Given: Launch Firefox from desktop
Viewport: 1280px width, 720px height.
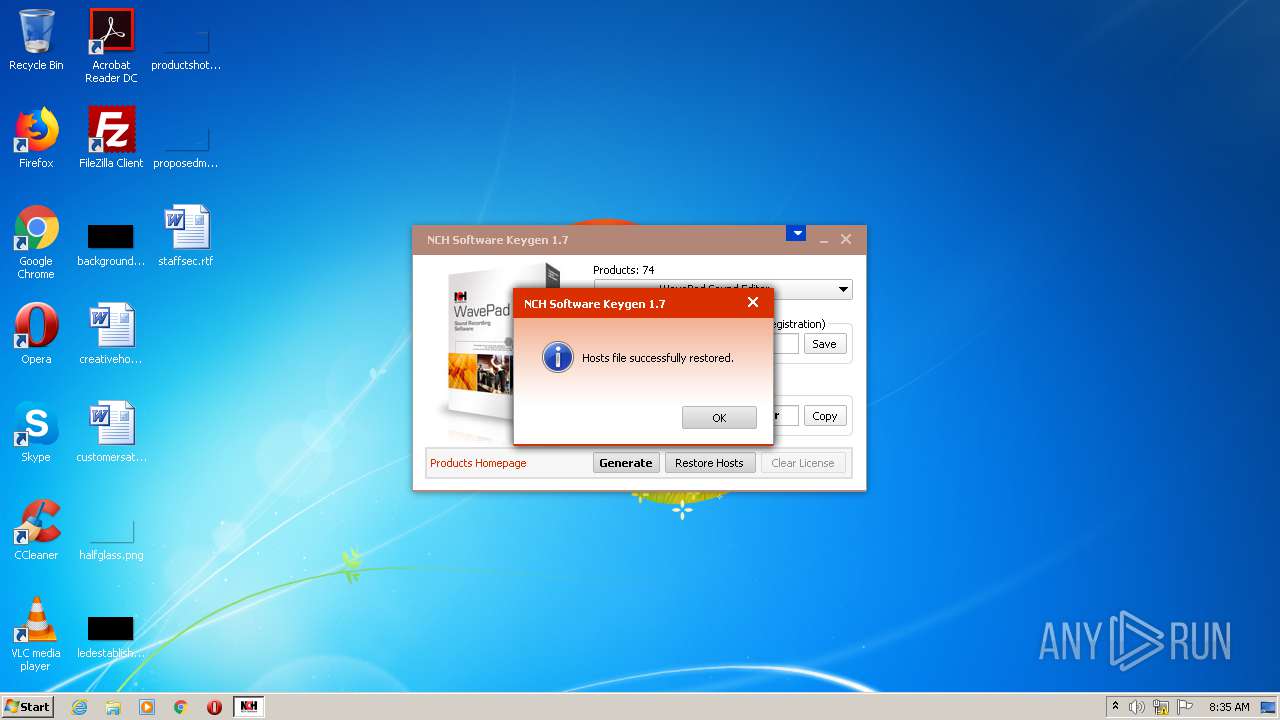Looking at the screenshot, I should pos(36,138).
